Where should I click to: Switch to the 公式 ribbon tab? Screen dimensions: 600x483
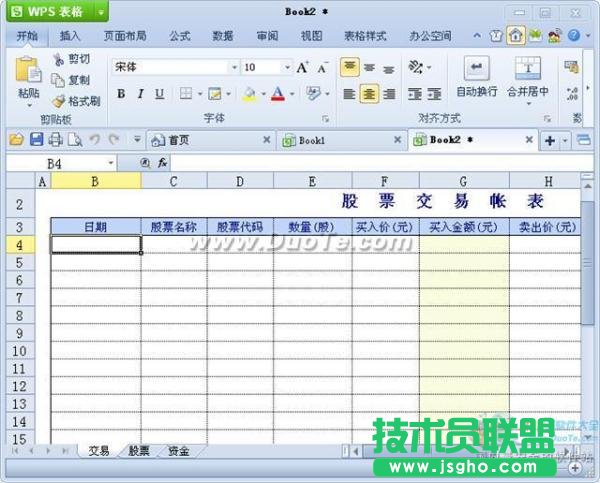(180, 36)
